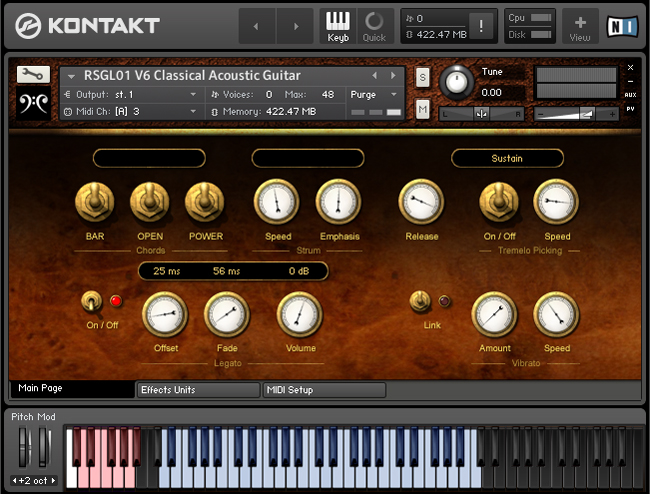Click the Tune knob
Screen dimensions: 650x494
[456, 82]
